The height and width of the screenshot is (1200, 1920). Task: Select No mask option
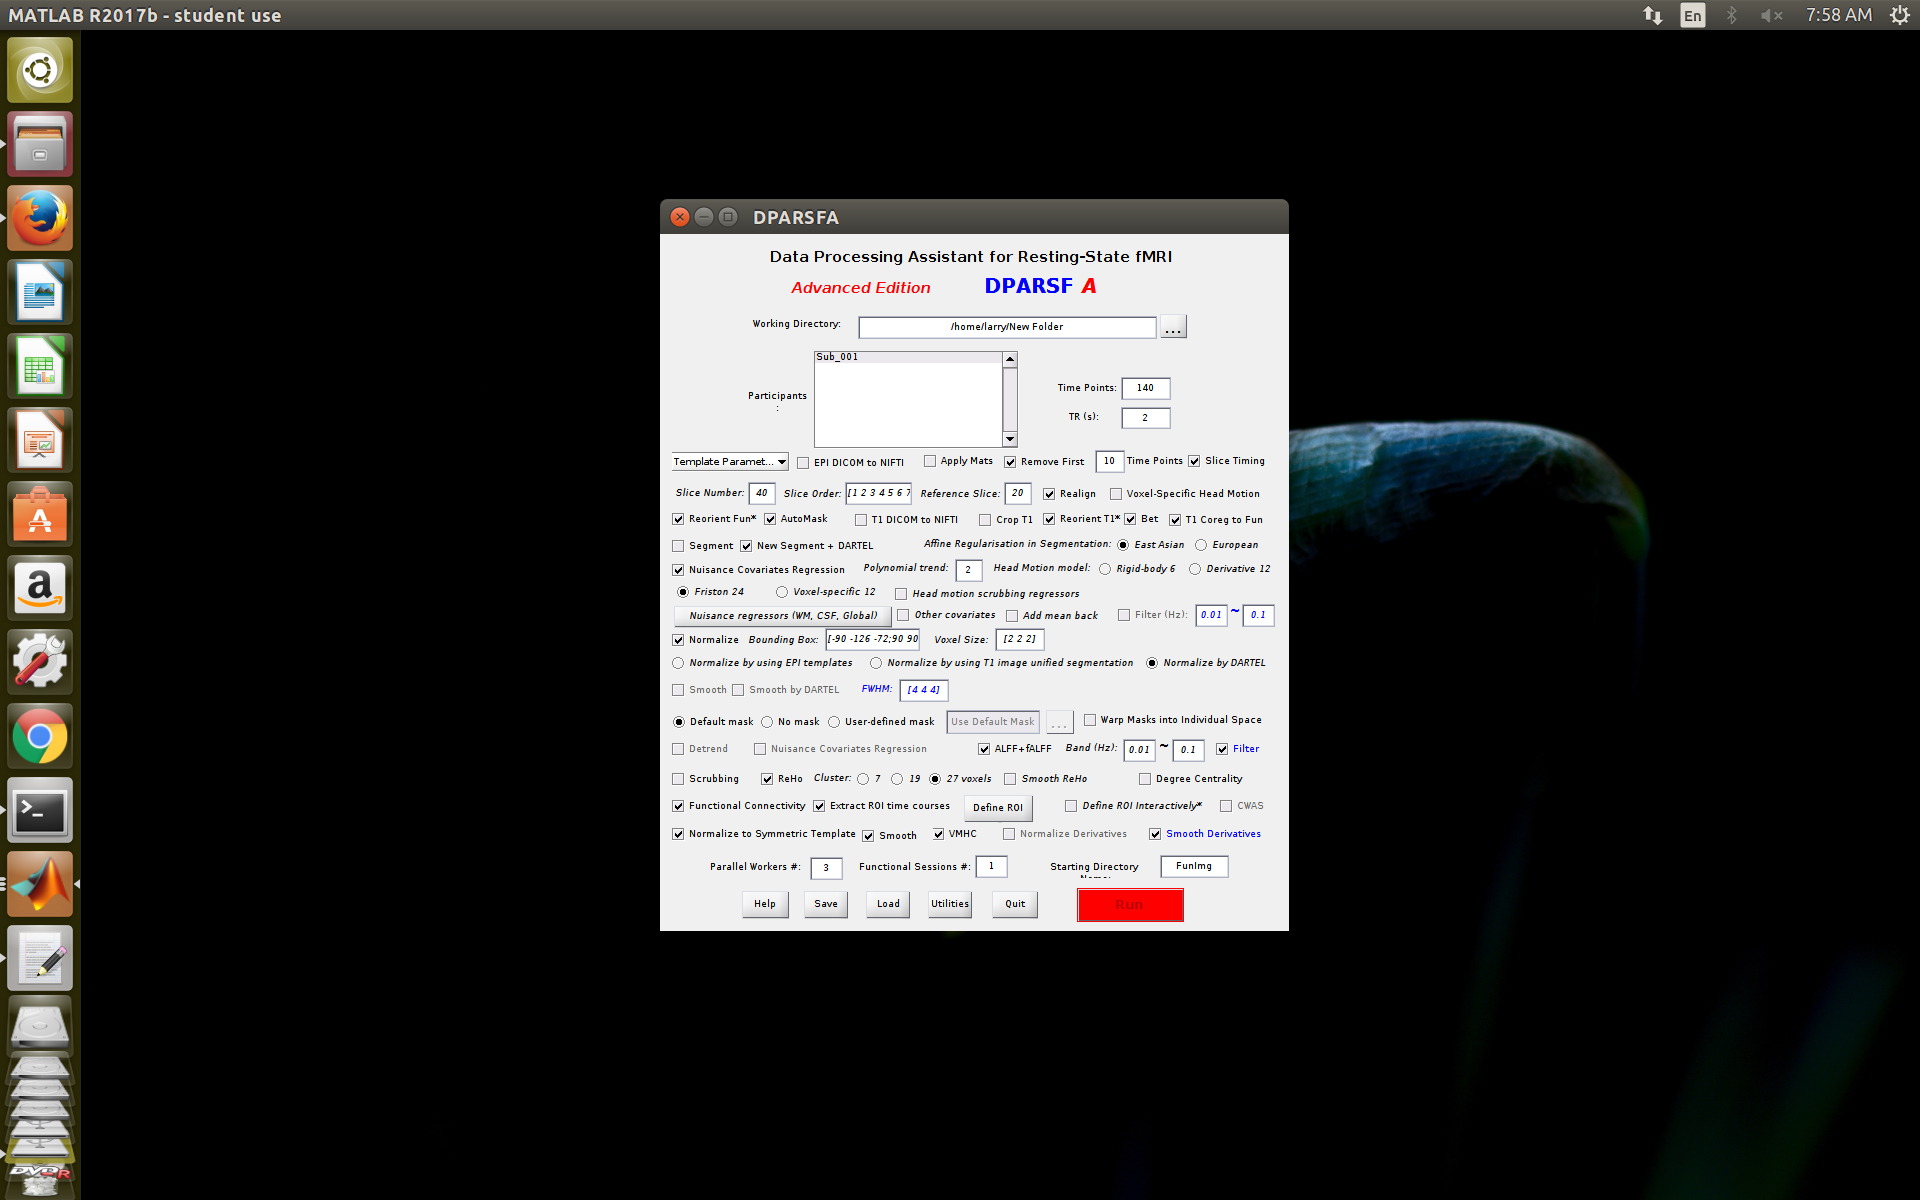767,722
